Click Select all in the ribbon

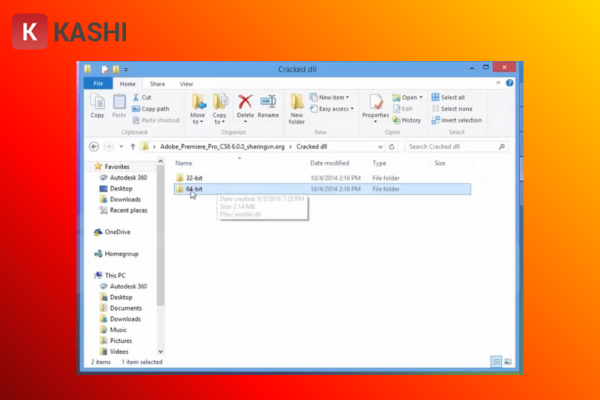click(448, 97)
